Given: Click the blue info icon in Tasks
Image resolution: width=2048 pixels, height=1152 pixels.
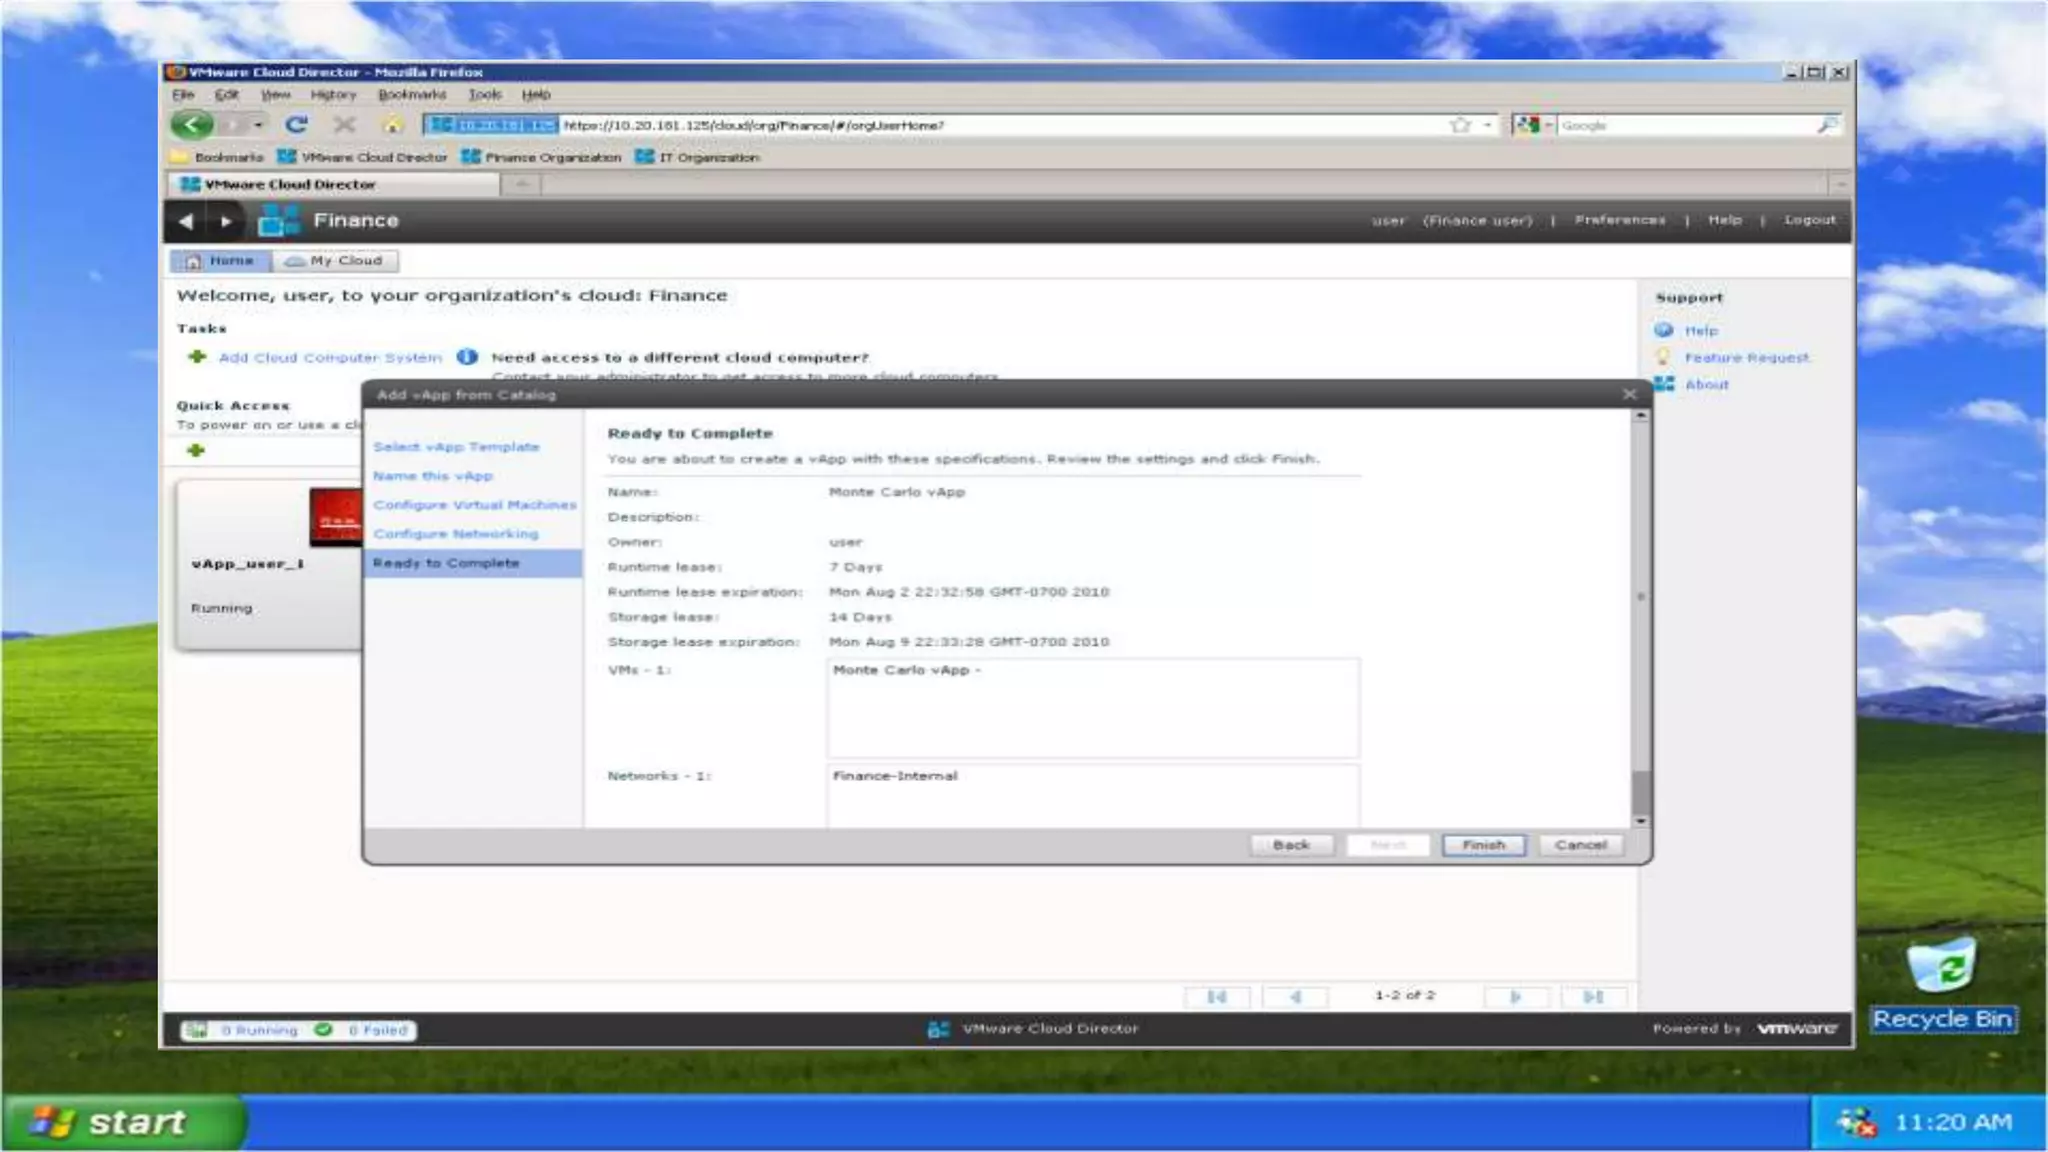Looking at the screenshot, I should [x=467, y=357].
